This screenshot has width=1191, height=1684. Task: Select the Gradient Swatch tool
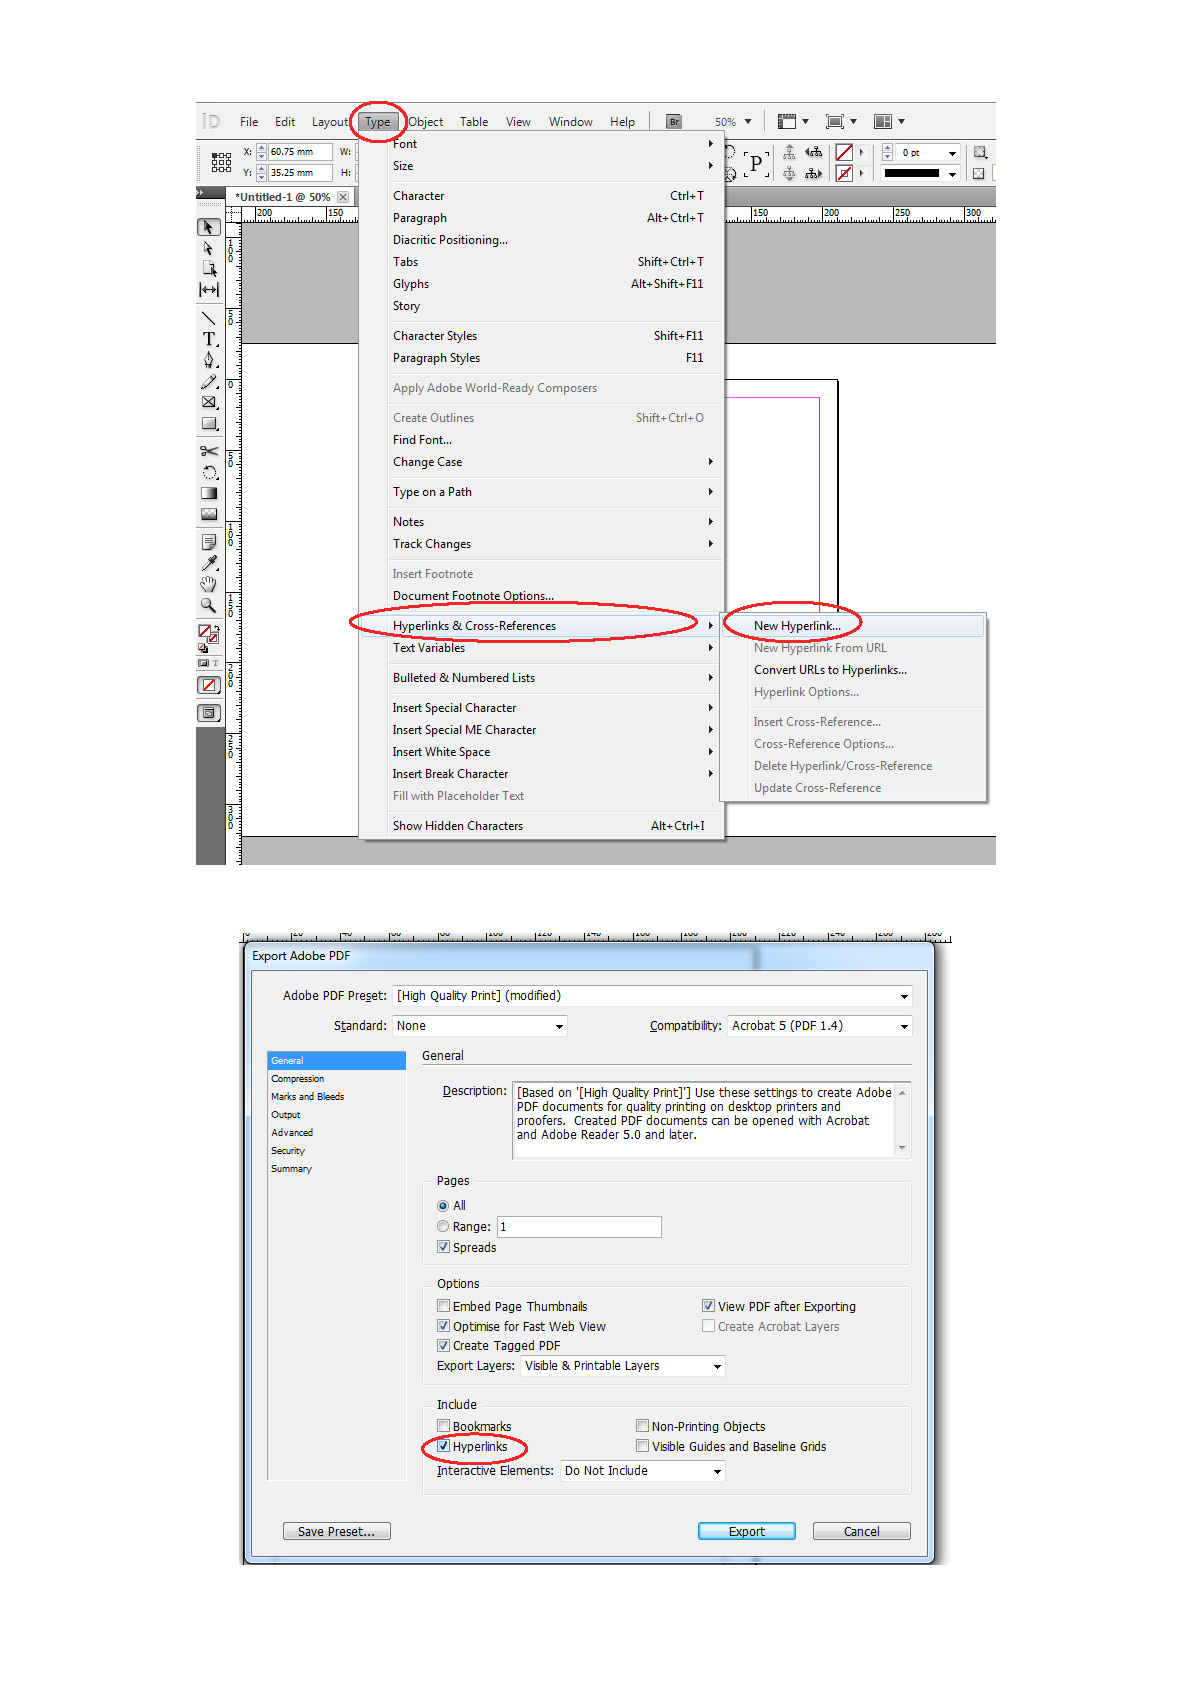(208, 493)
